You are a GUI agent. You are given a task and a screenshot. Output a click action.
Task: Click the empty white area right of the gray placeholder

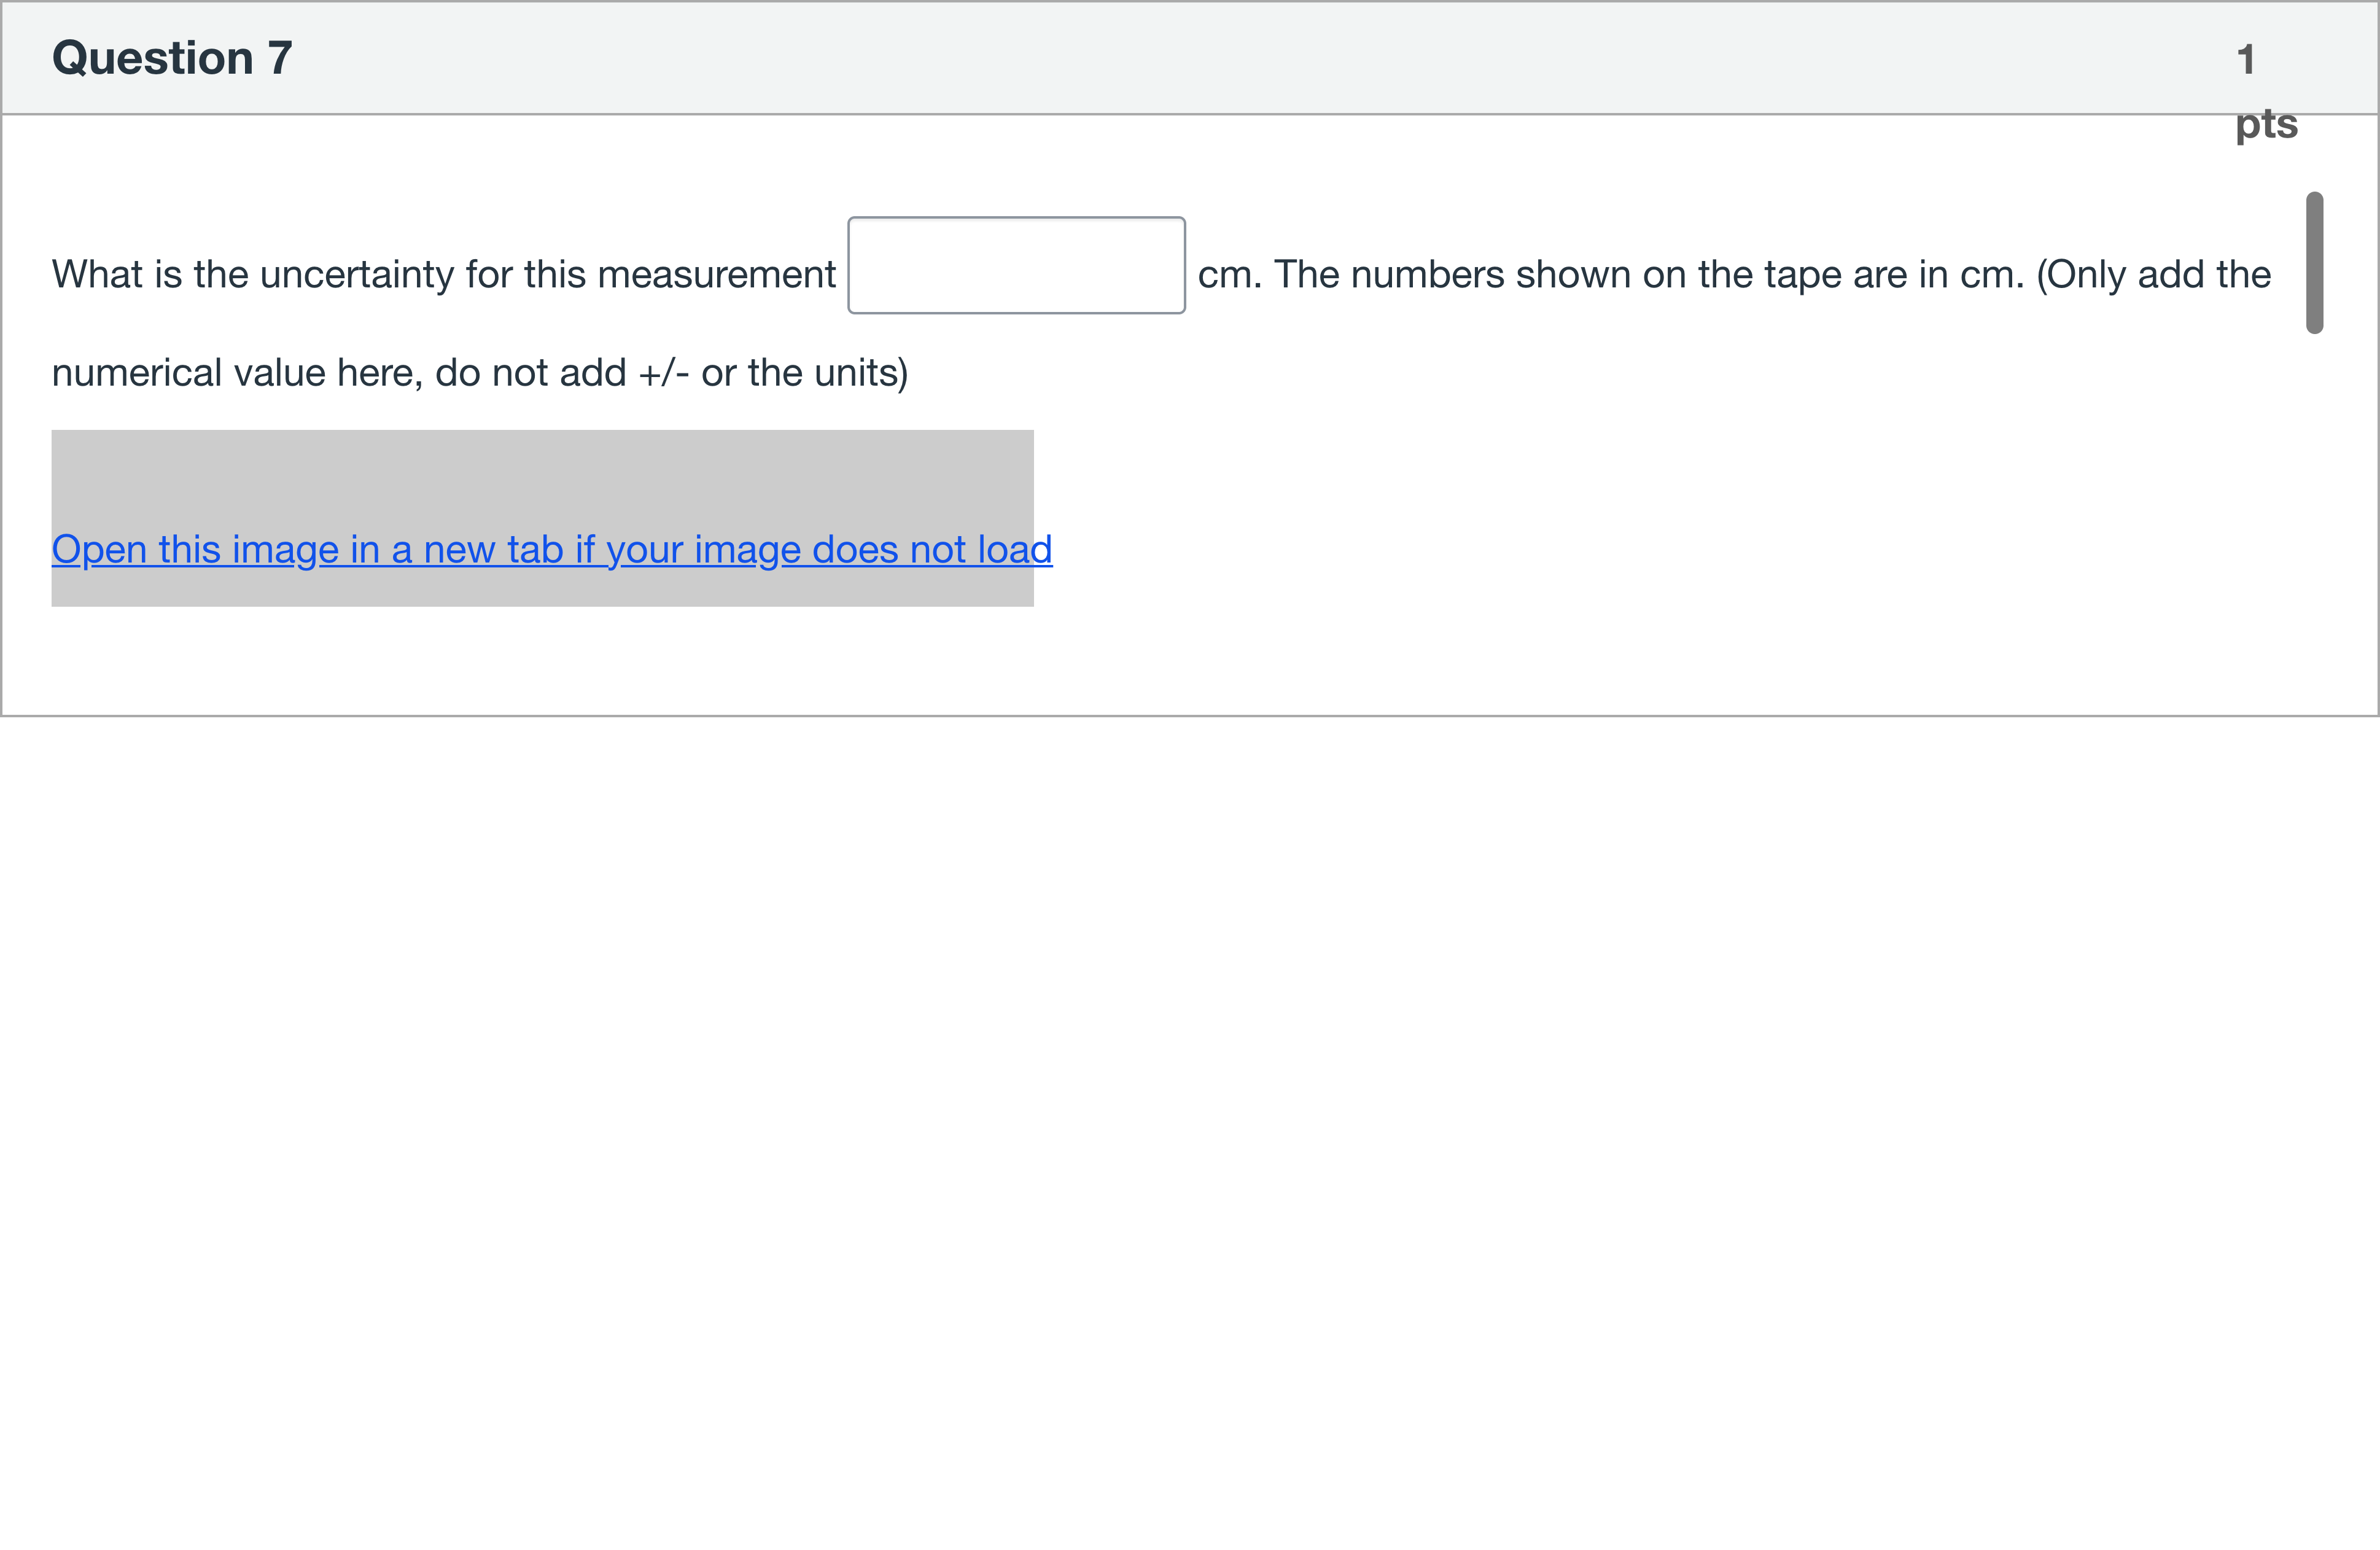click(x=1600, y=520)
